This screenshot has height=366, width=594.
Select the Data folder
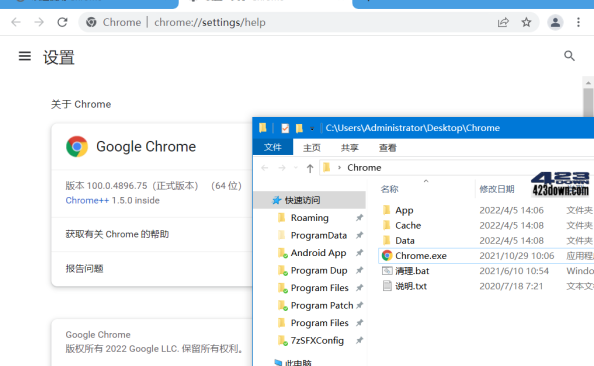[x=405, y=241]
